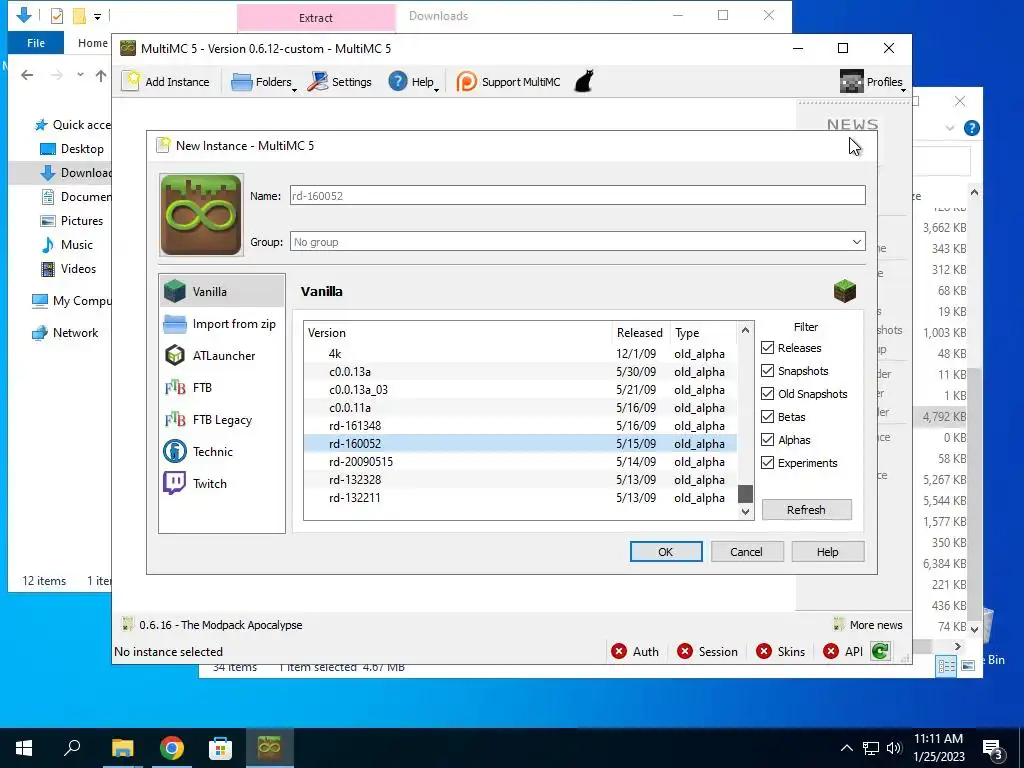Select version rd-161348 in the list
Image resolution: width=1024 pixels, height=768 pixels.
(x=520, y=426)
